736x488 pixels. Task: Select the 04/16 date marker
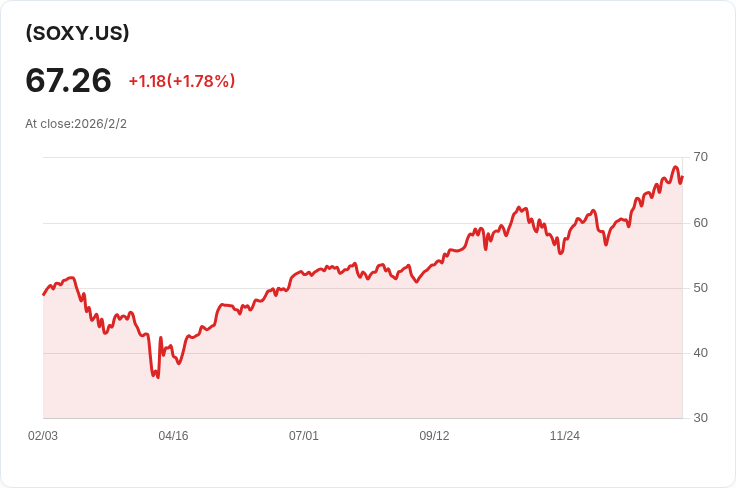point(173,436)
